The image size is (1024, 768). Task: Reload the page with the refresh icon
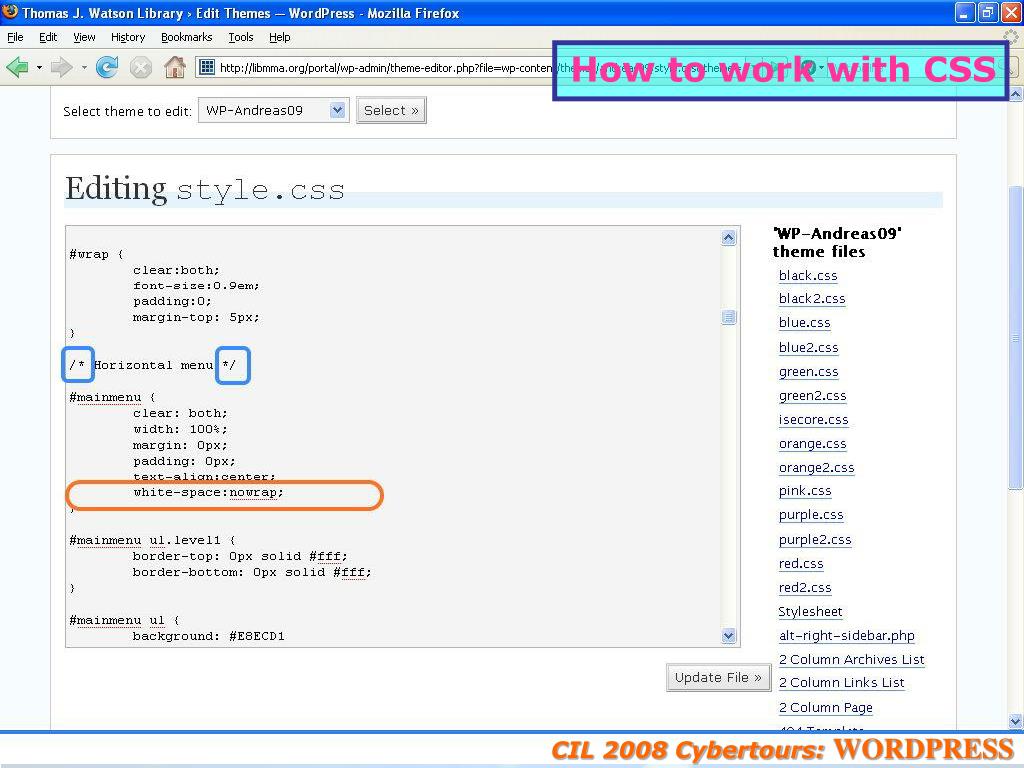pos(106,67)
